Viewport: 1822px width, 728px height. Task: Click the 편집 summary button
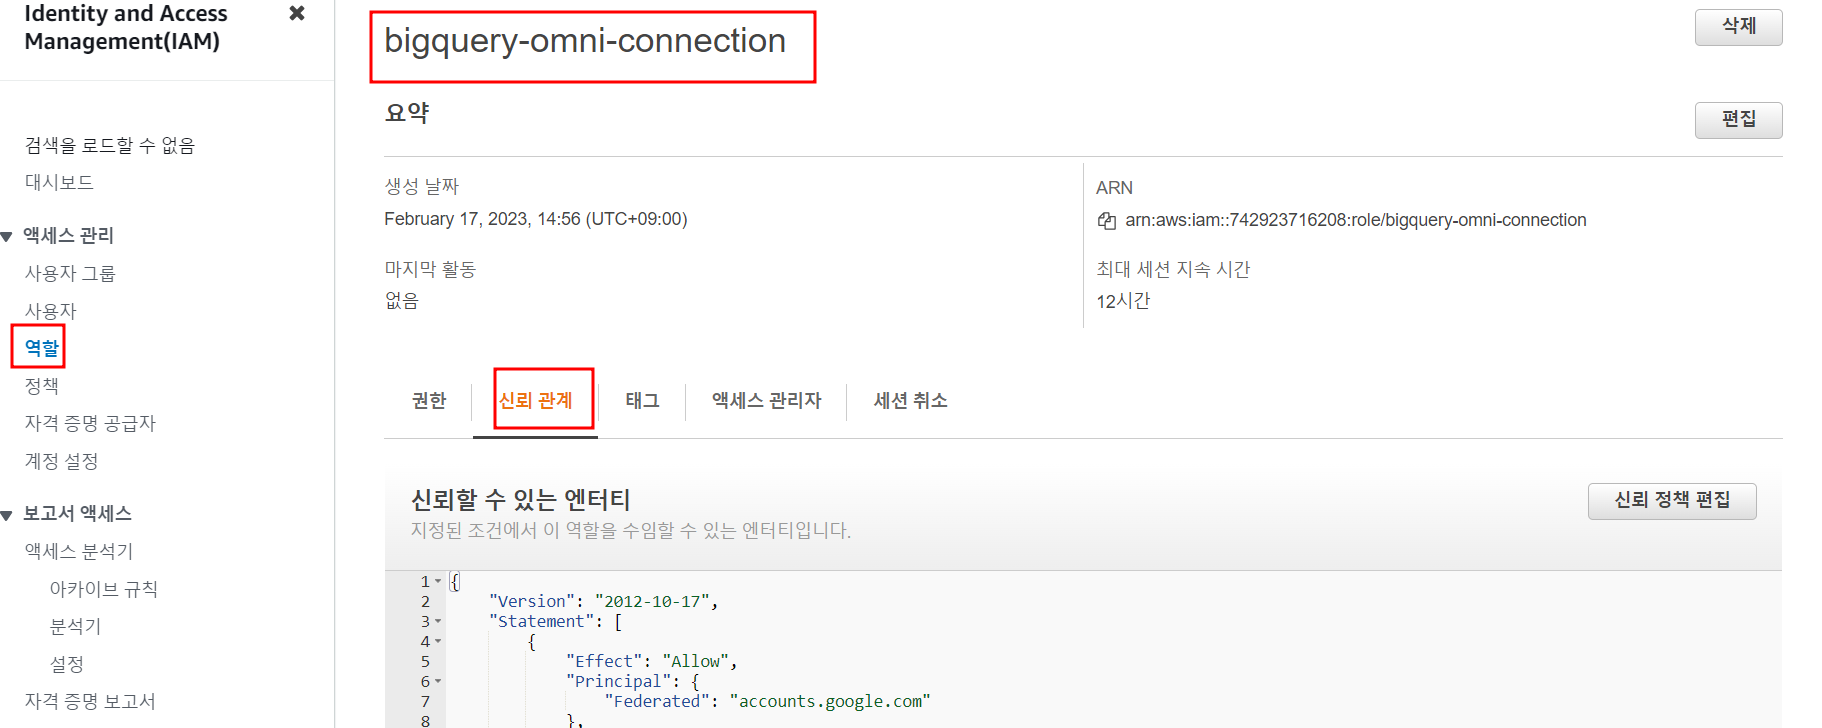point(1738,120)
